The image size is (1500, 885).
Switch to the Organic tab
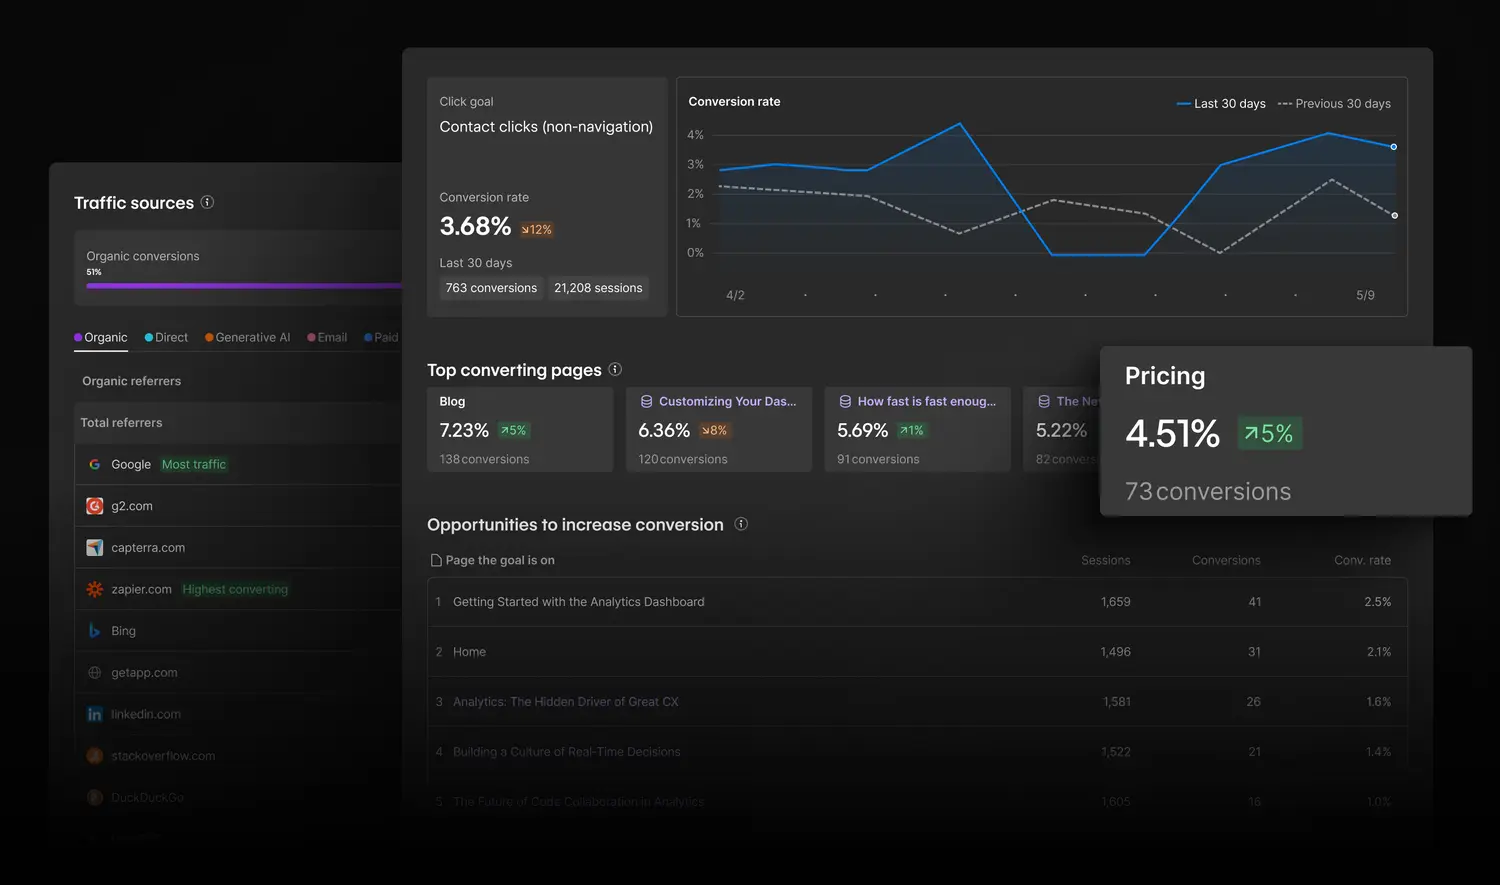[100, 337]
